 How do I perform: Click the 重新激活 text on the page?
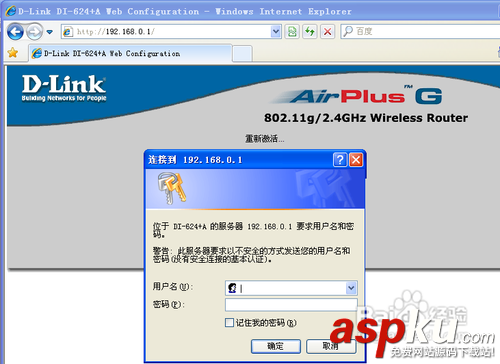265,139
